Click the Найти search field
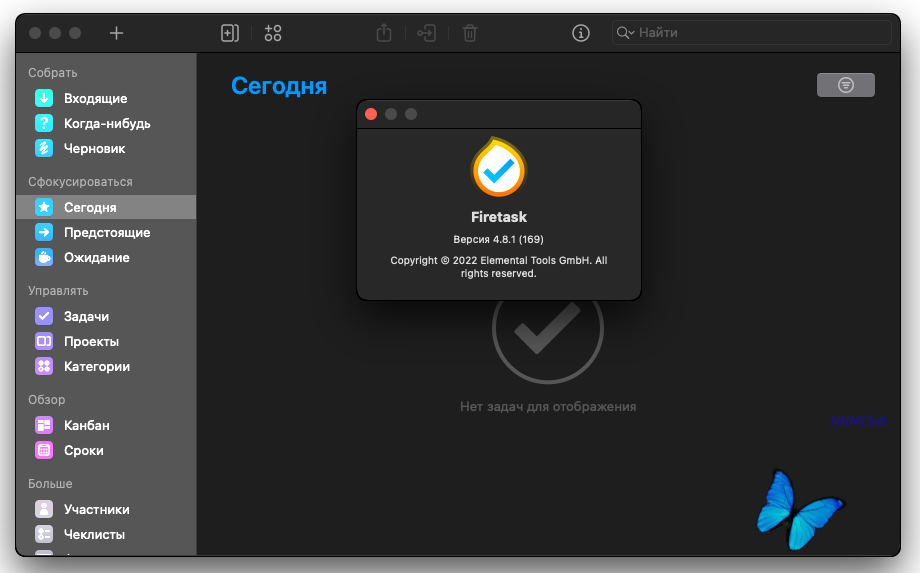Screen dimensions: 920x573 752,33
